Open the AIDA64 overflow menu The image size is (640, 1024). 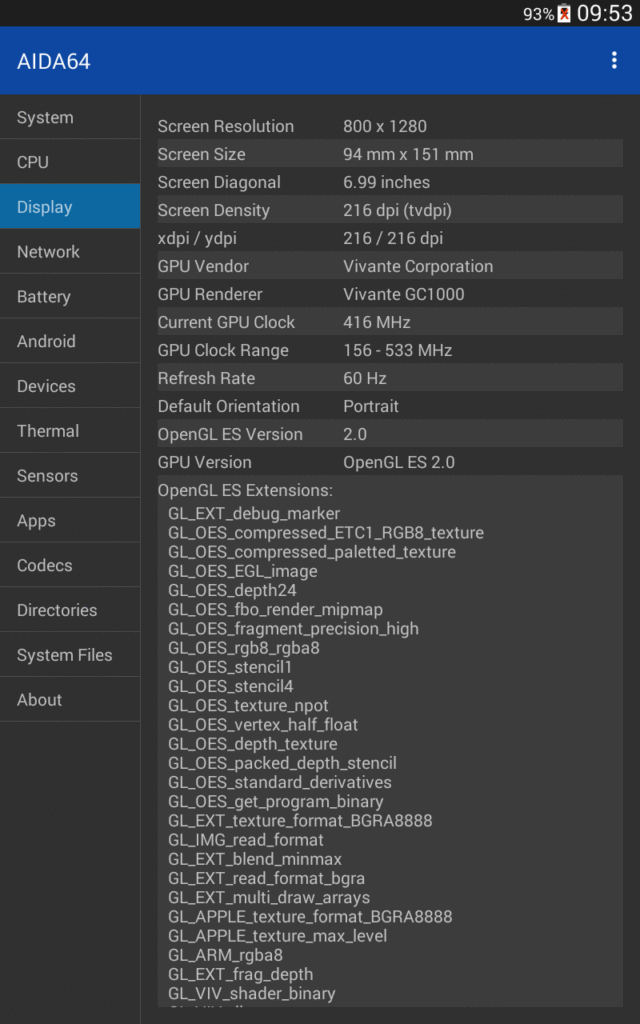(614, 60)
